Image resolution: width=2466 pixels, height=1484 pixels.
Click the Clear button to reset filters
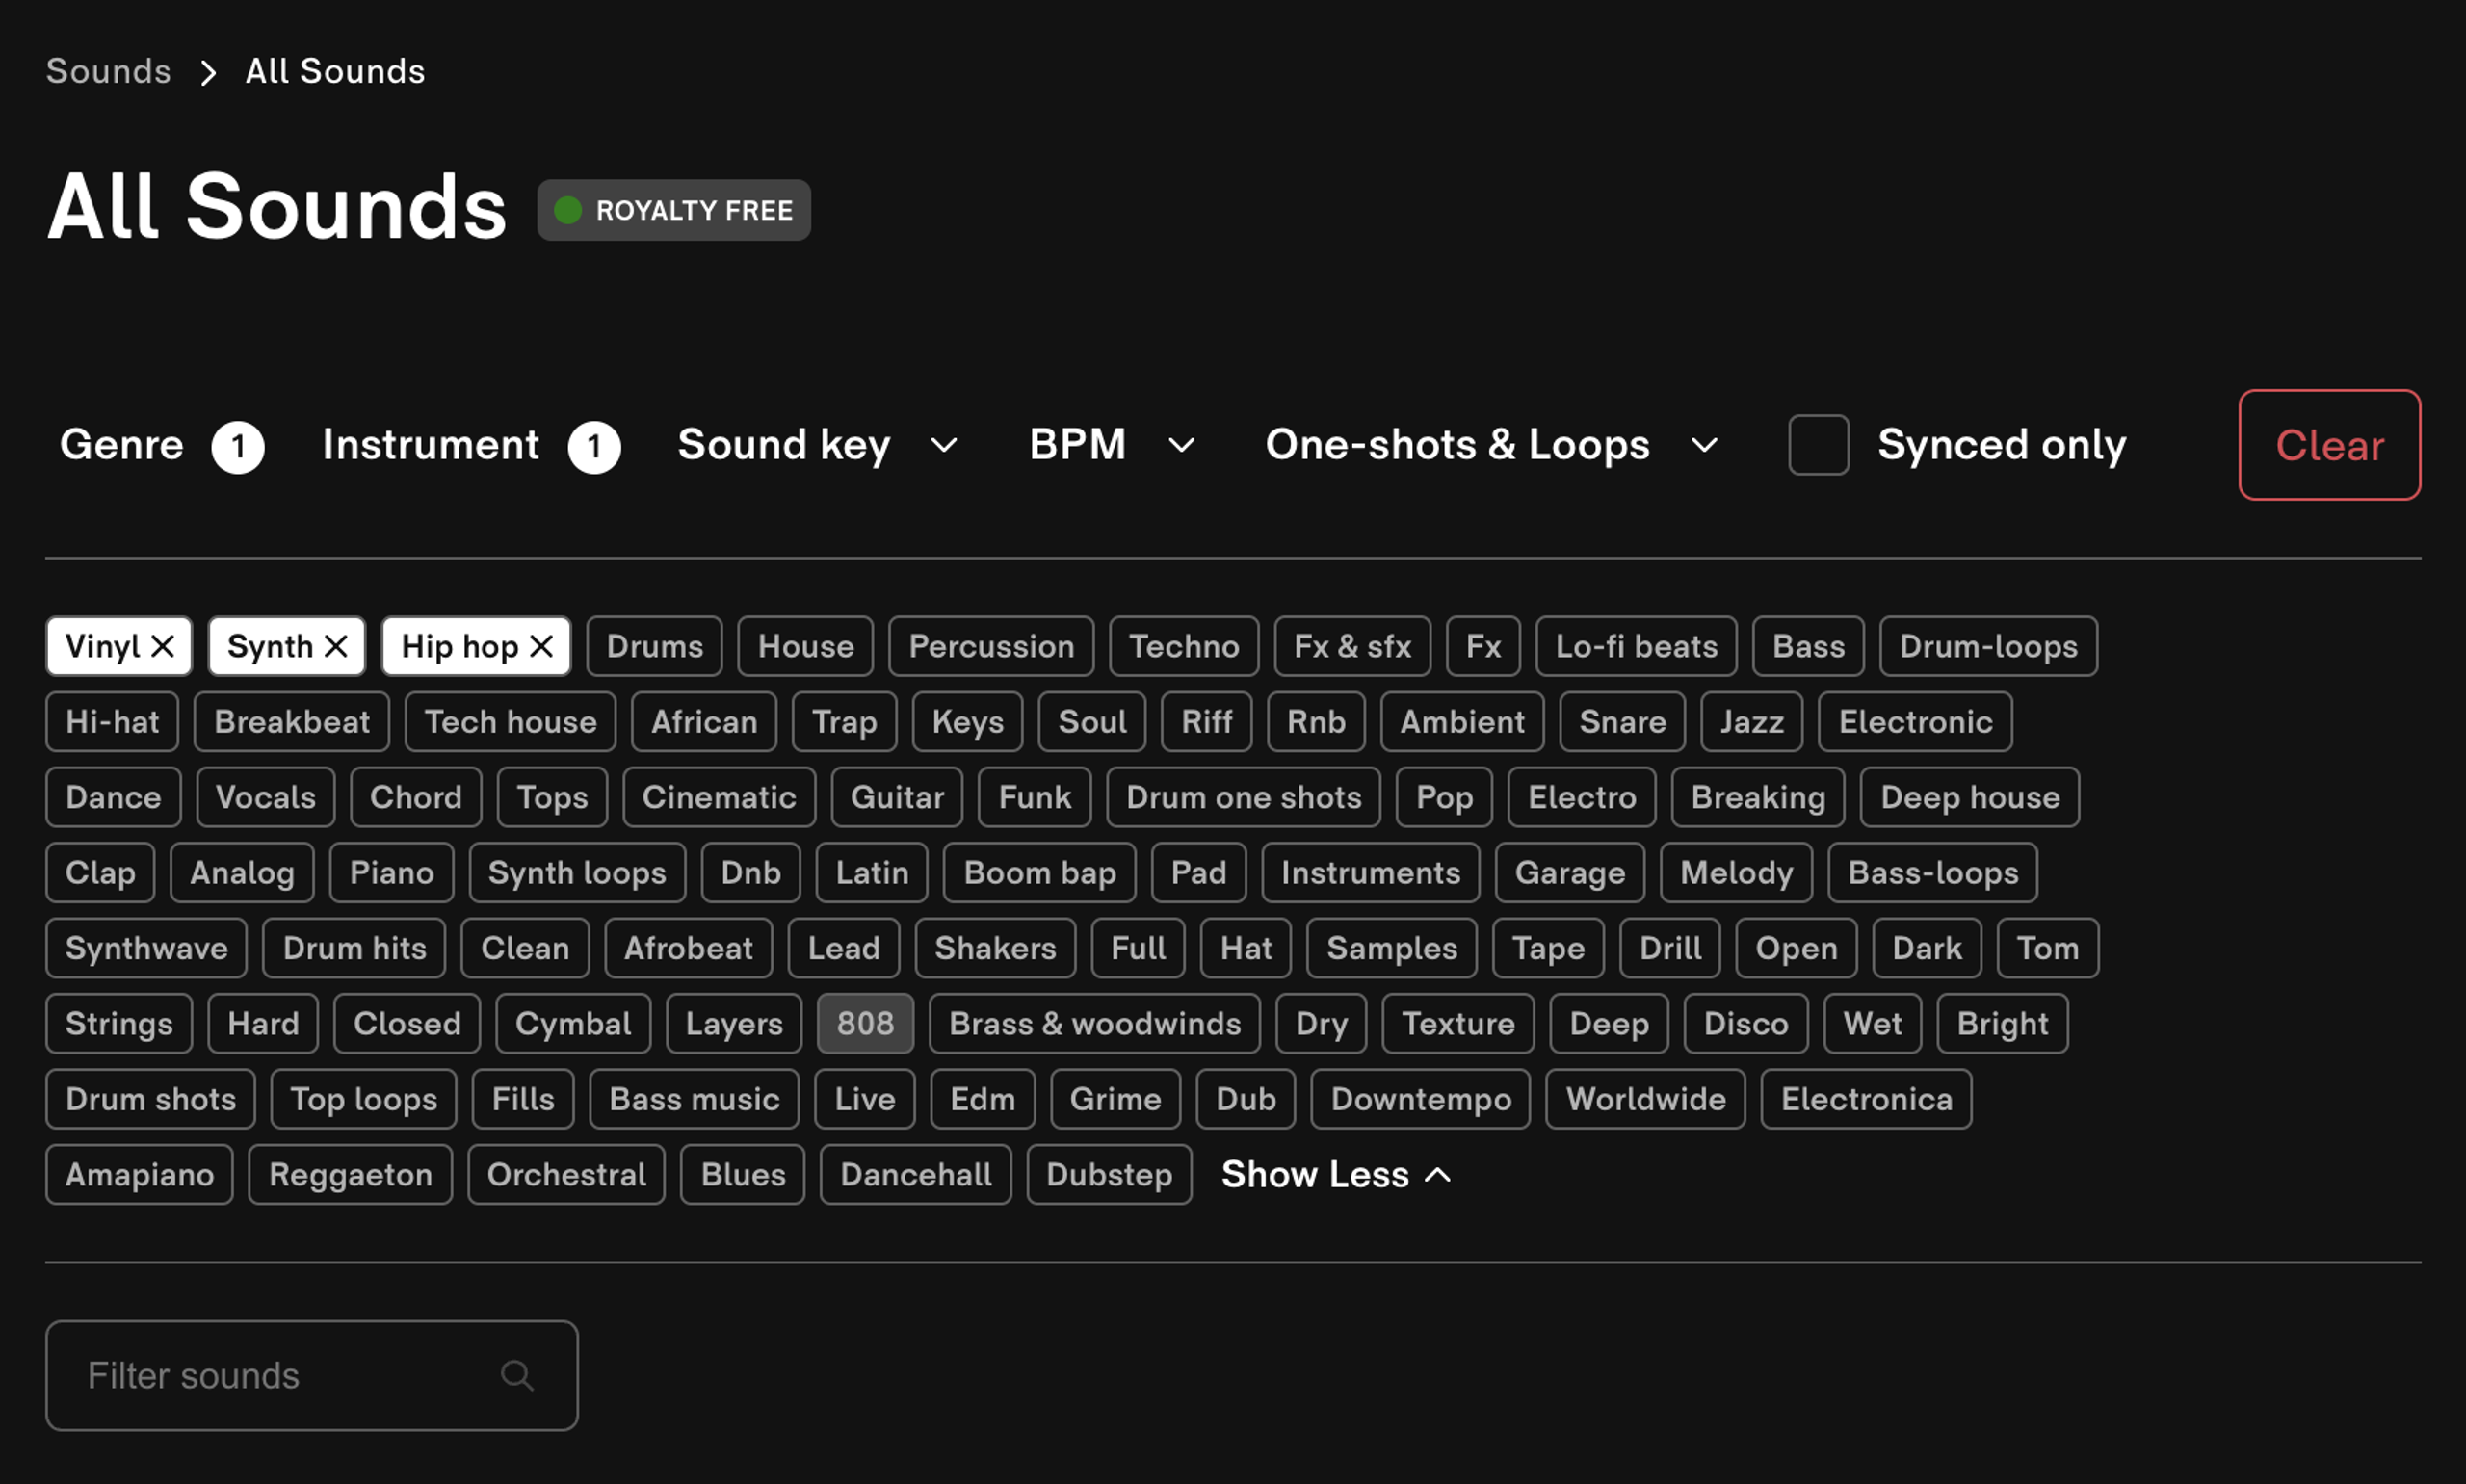pyautogui.click(x=2329, y=445)
